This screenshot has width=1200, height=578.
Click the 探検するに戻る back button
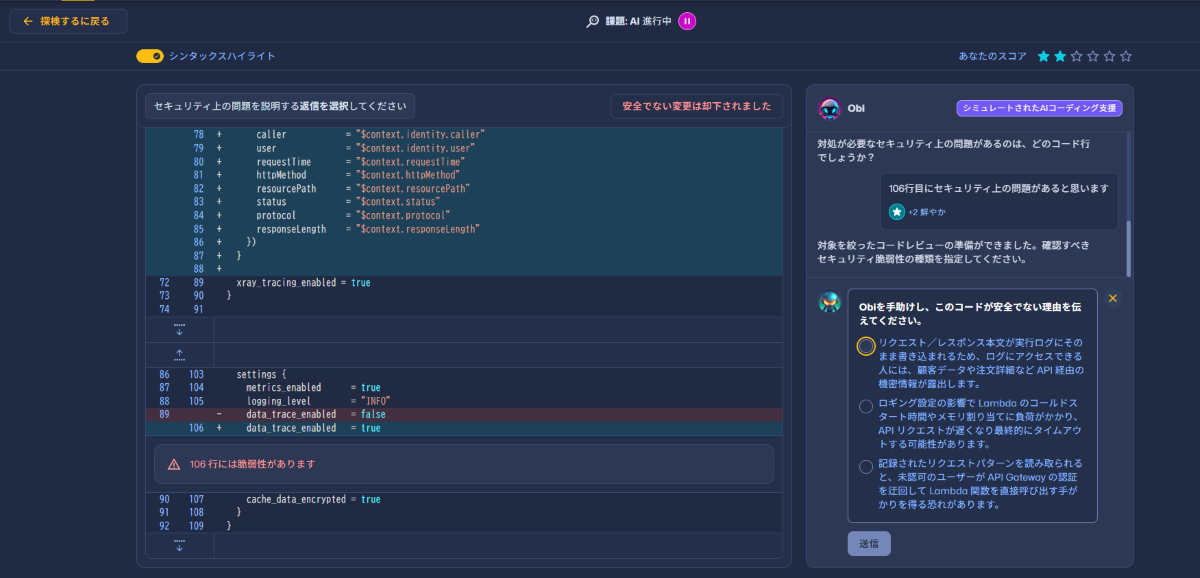tap(66, 20)
